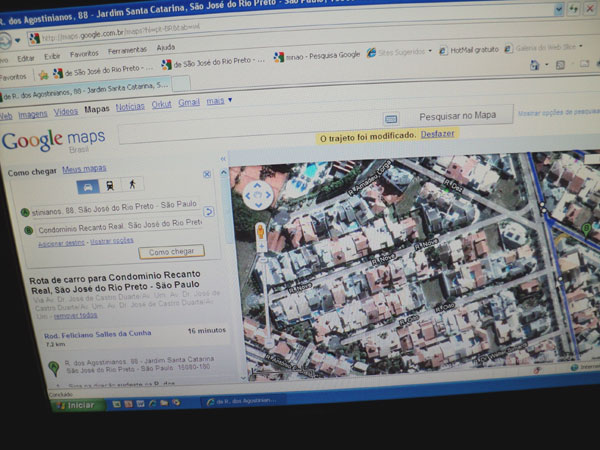Click the Desfazer link

[x=437, y=134]
